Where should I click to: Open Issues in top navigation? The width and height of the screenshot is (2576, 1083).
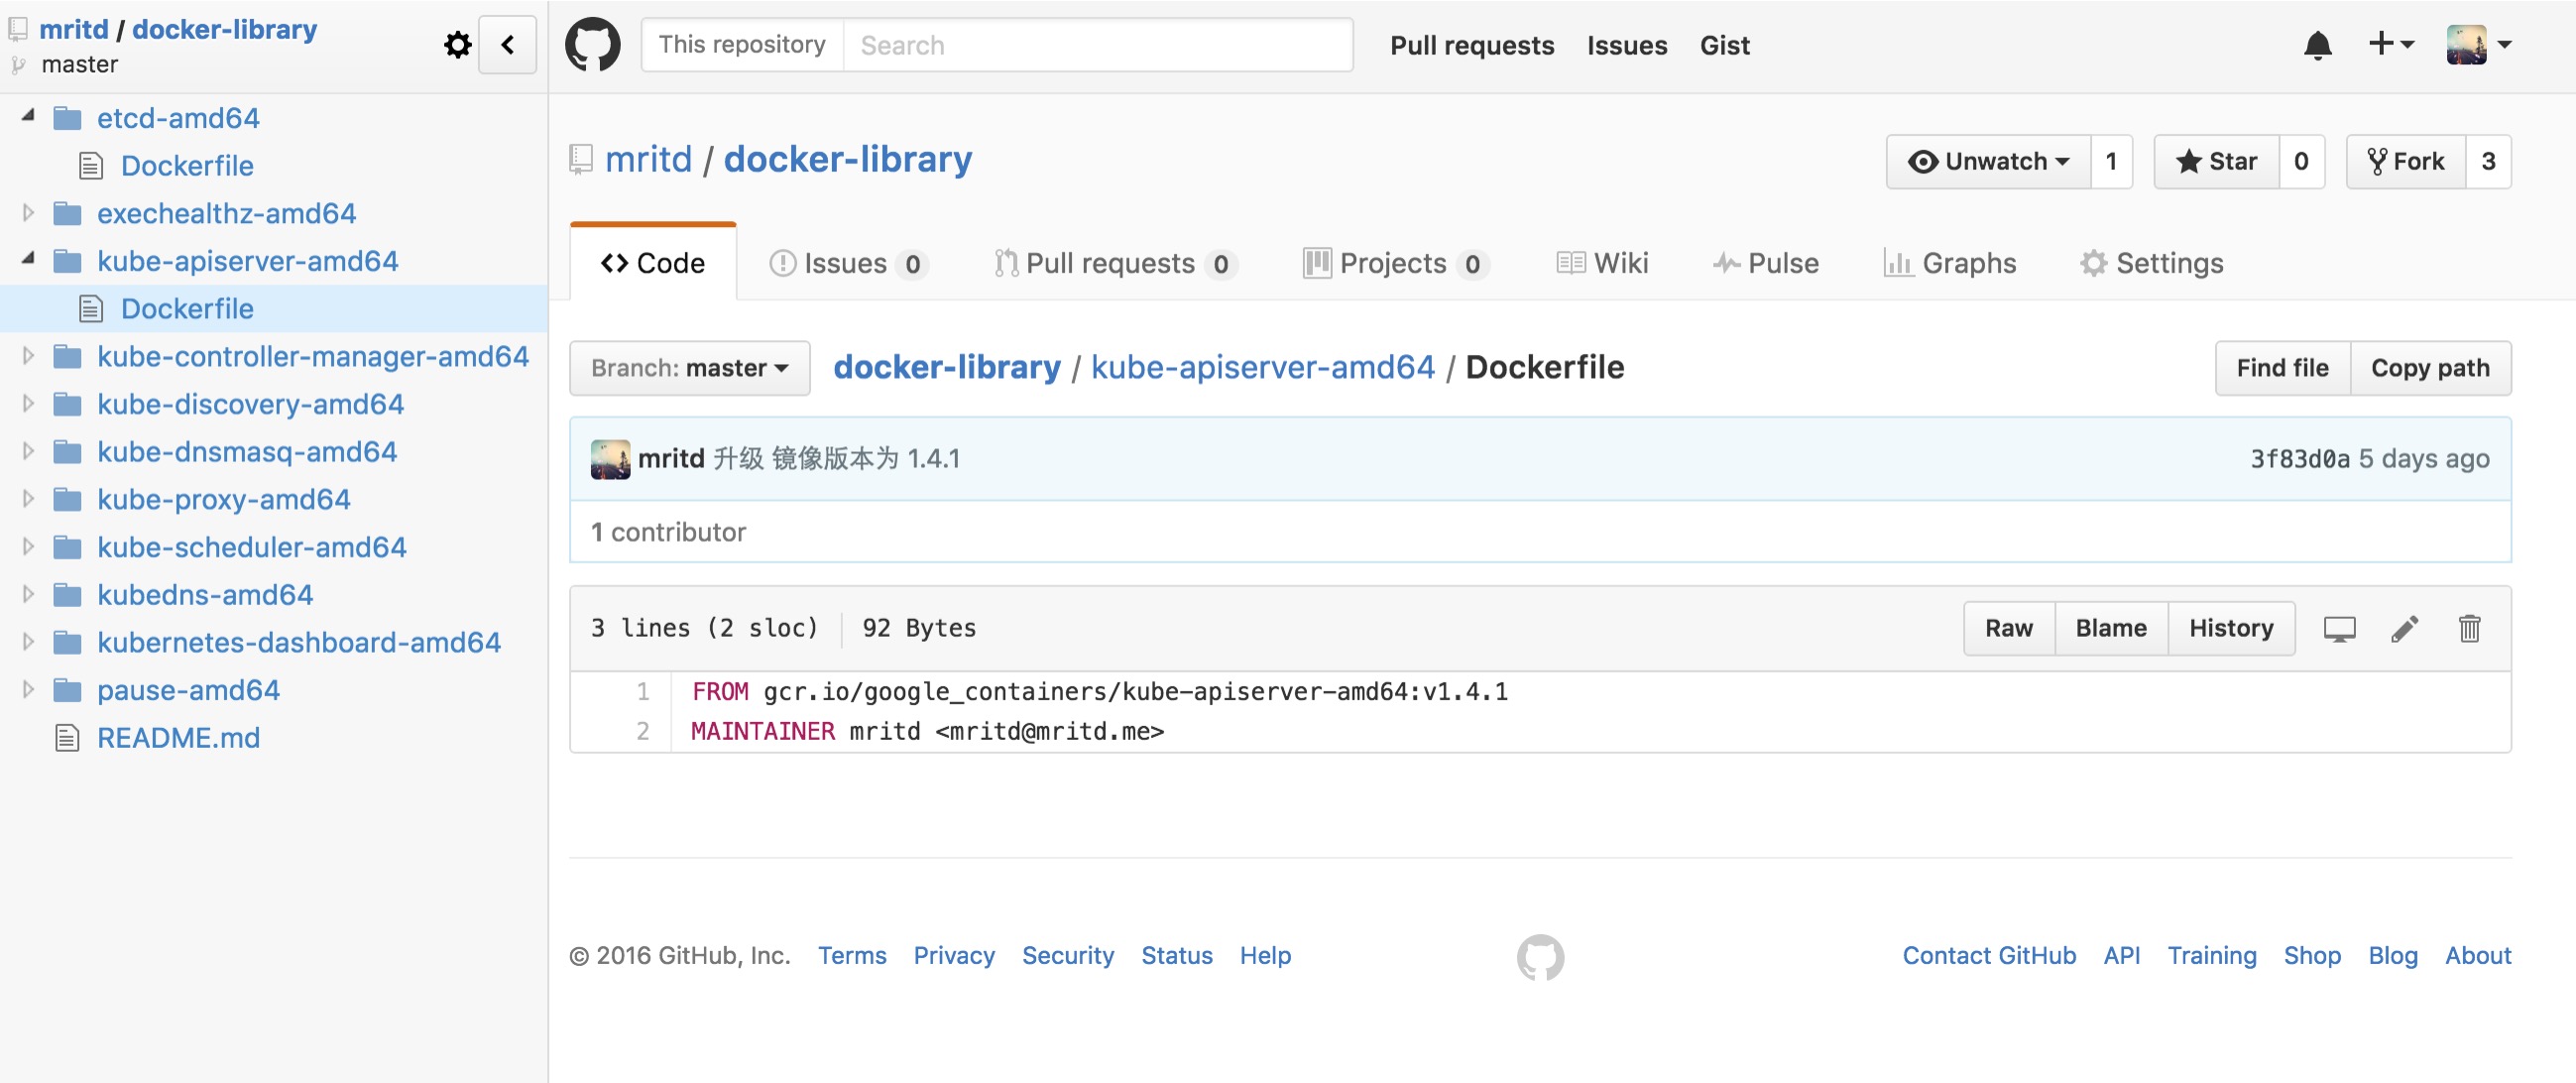1627,45
